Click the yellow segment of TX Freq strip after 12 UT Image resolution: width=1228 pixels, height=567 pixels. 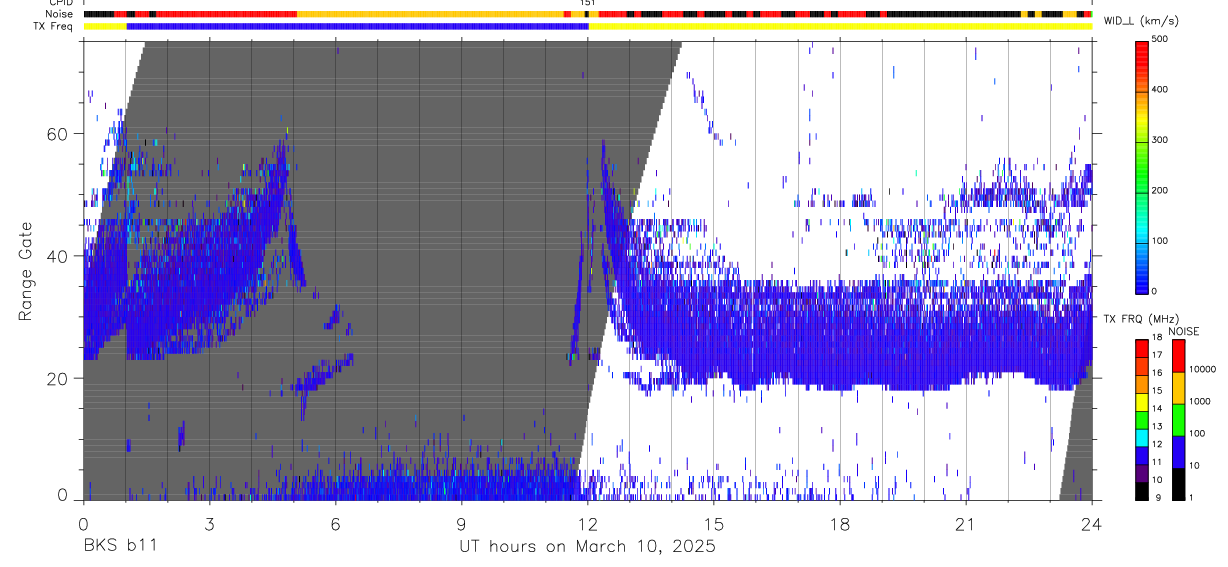click(x=840, y=26)
